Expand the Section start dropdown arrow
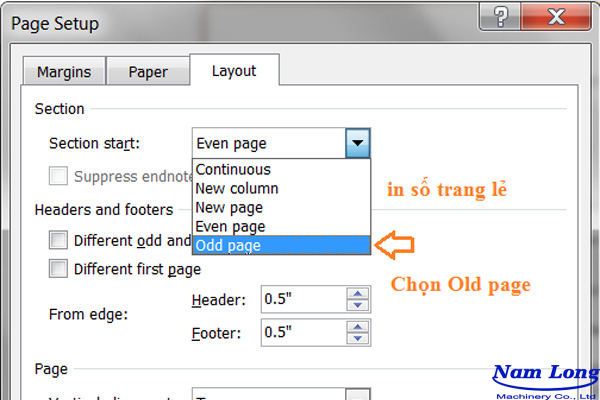This screenshot has width=600, height=400. coord(360,144)
